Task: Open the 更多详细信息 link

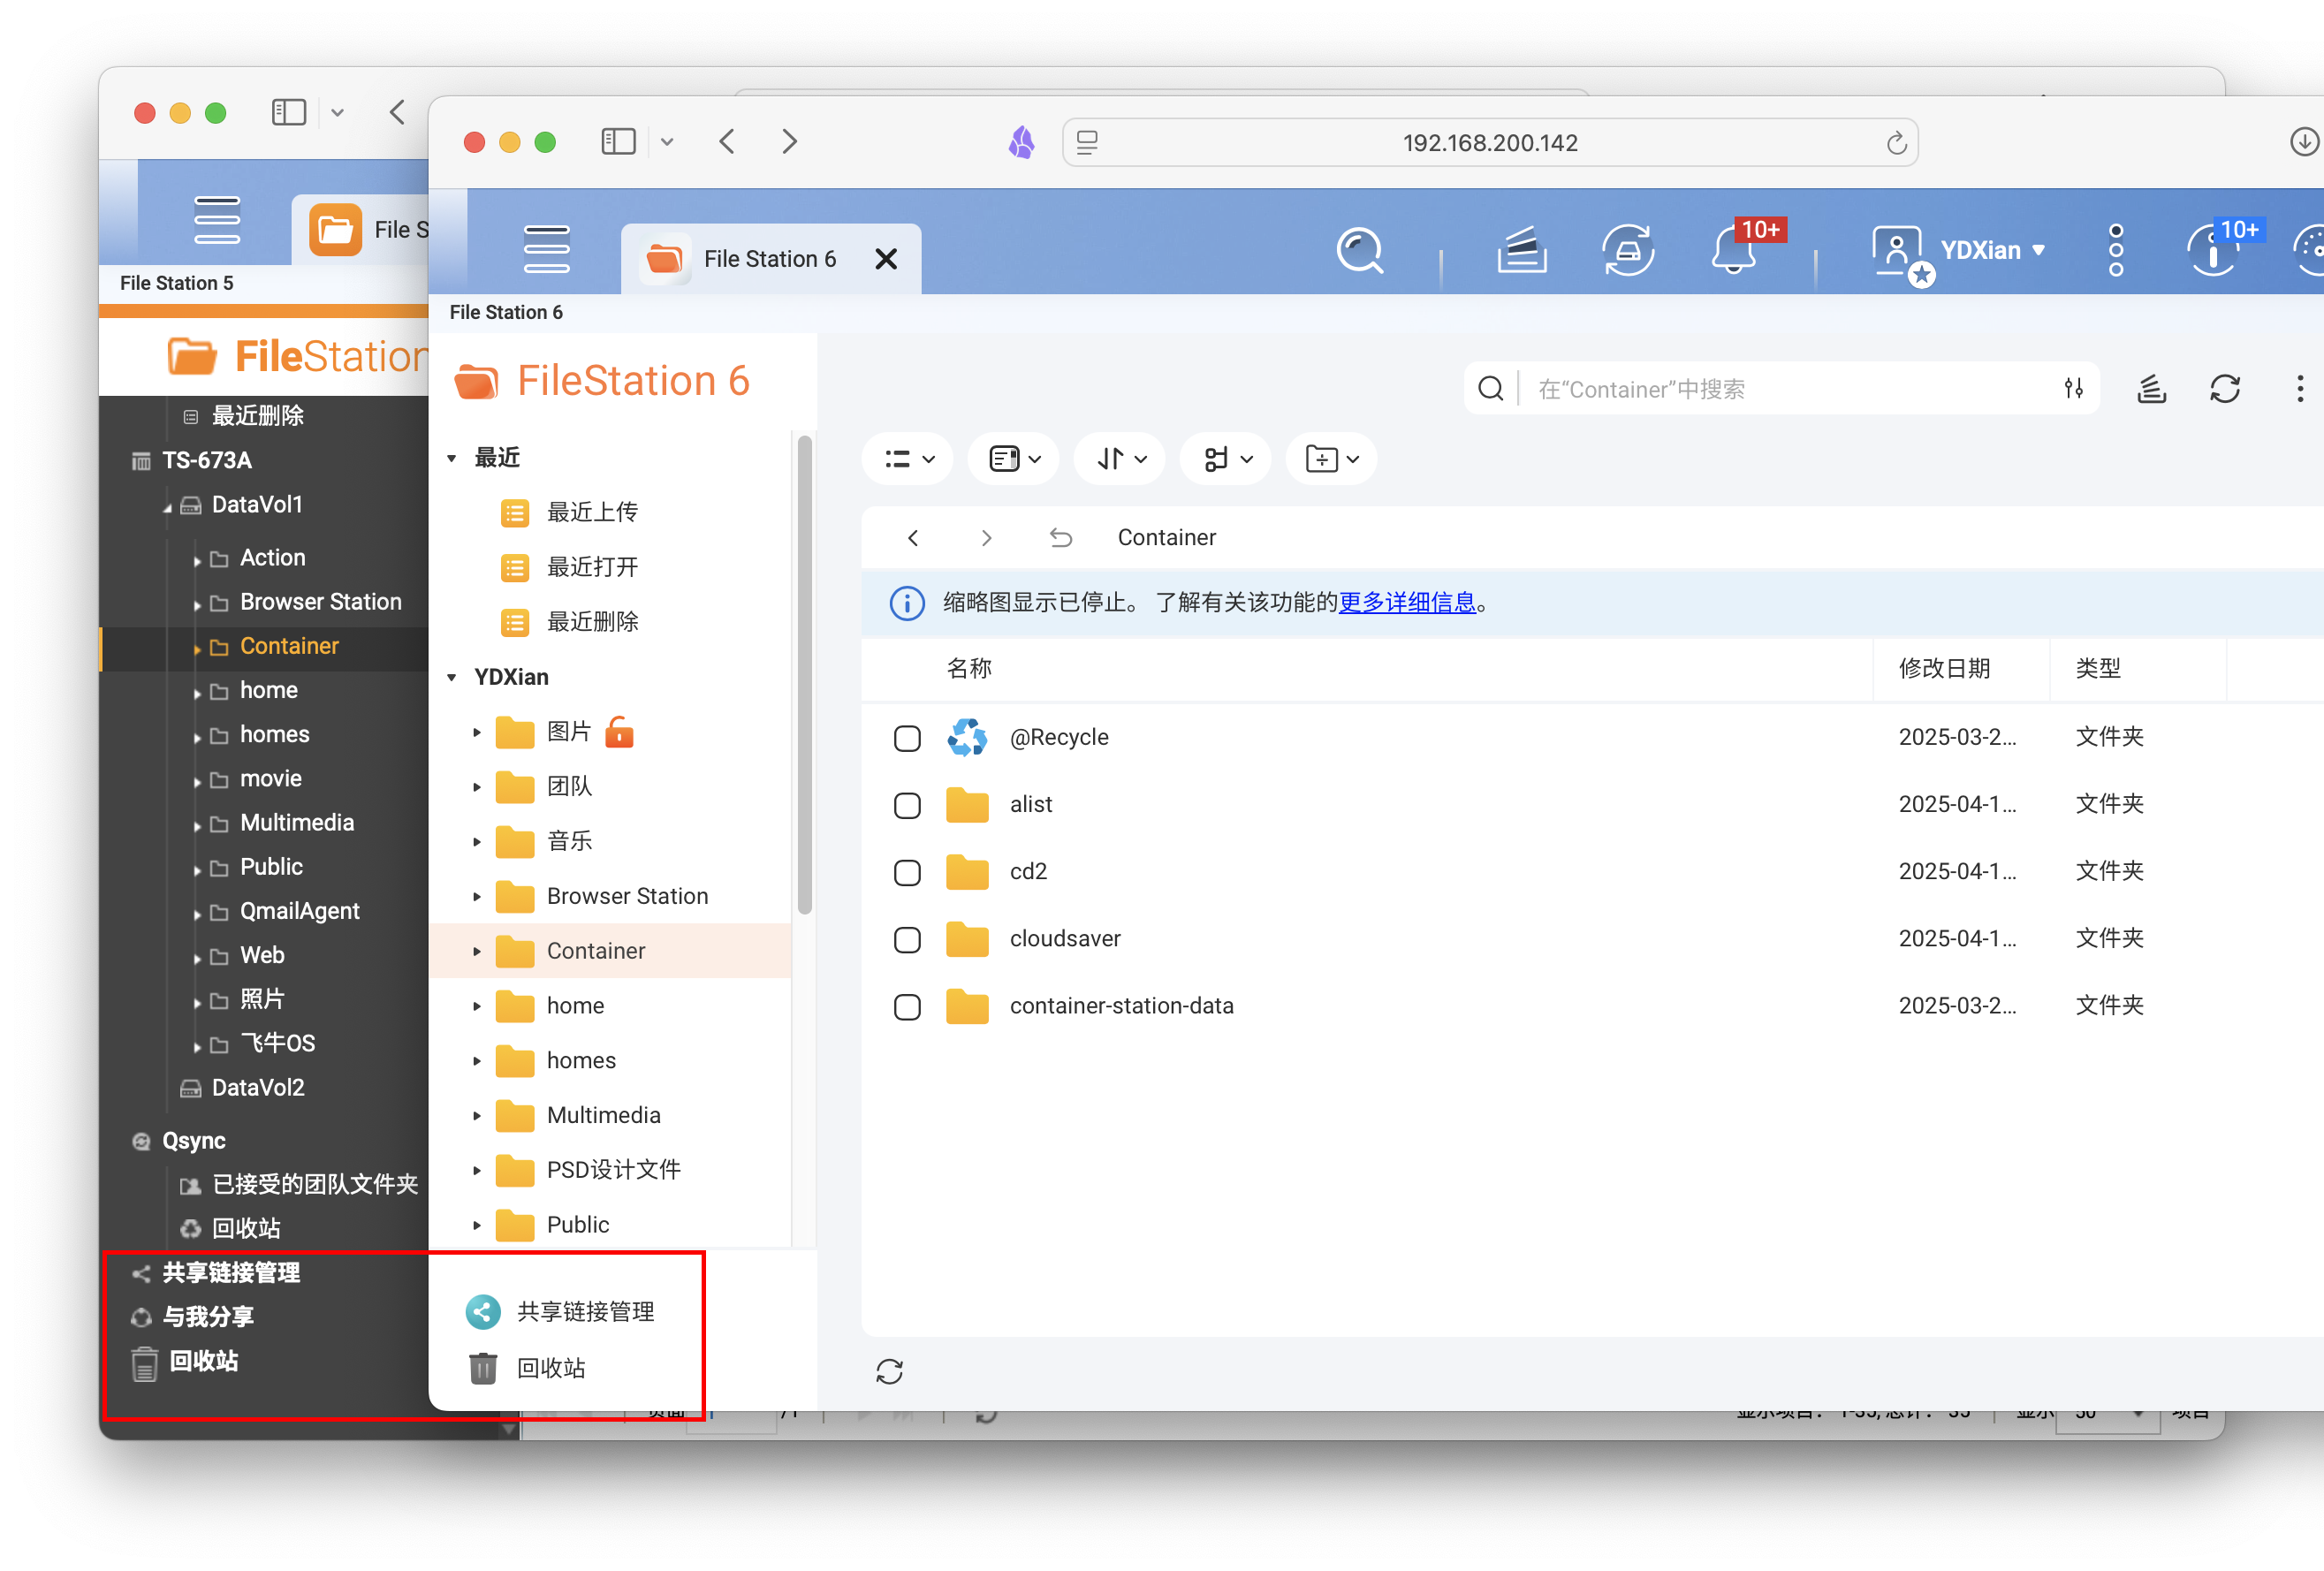Action: [x=1407, y=602]
